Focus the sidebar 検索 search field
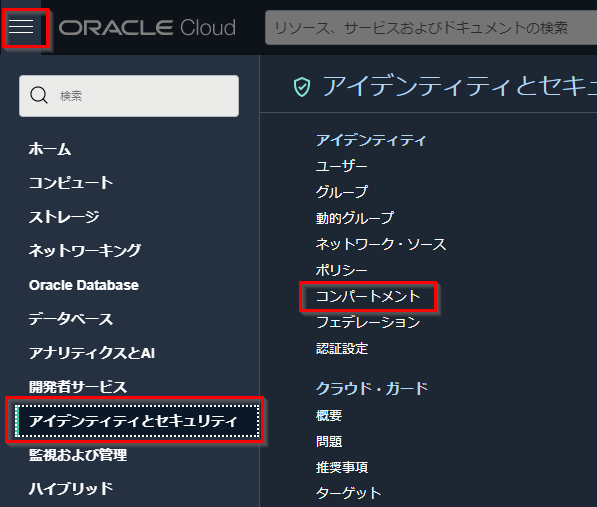597x507 pixels. point(129,96)
